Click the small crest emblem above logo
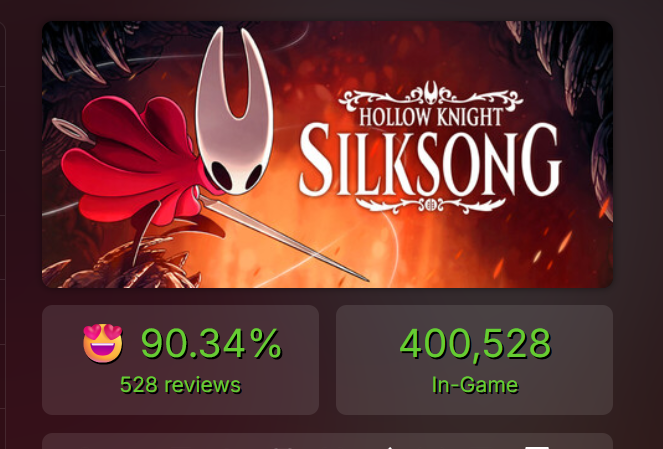This screenshot has height=449, width=663. [431, 93]
